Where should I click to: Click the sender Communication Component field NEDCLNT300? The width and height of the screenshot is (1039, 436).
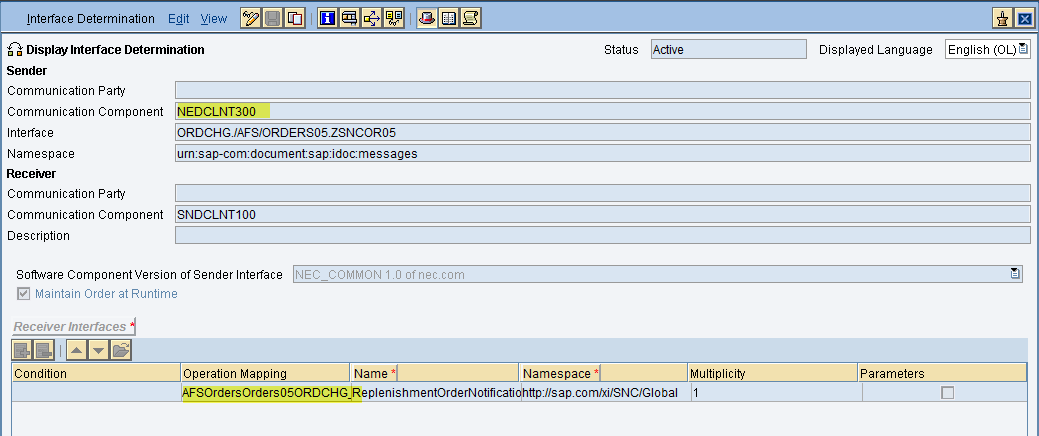[224, 112]
